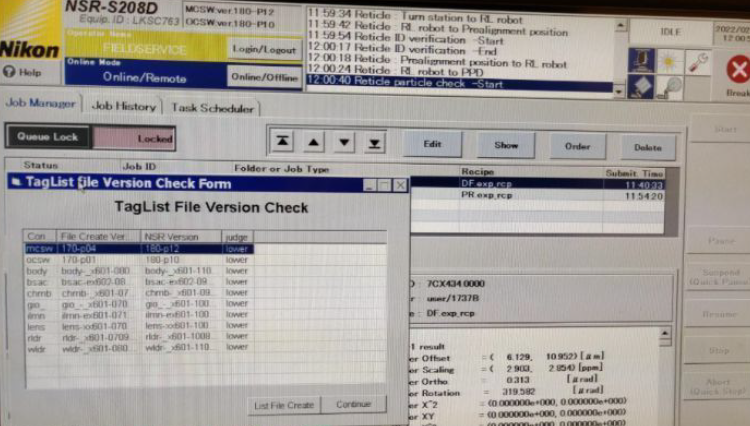Click Continue in TagList Version Check
This screenshot has width=750, height=426.
coord(353,404)
